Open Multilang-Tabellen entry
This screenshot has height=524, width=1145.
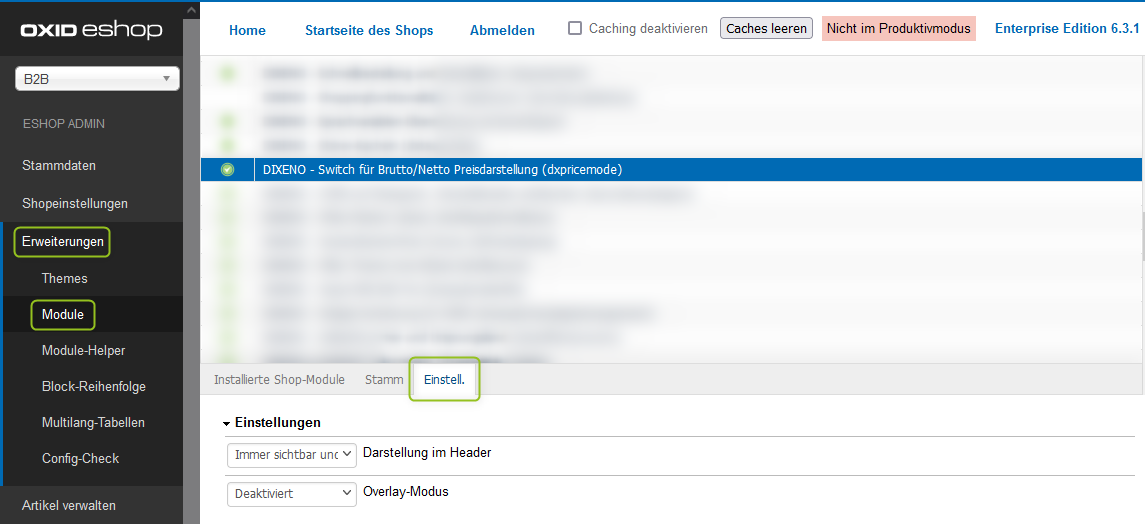coord(93,423)
